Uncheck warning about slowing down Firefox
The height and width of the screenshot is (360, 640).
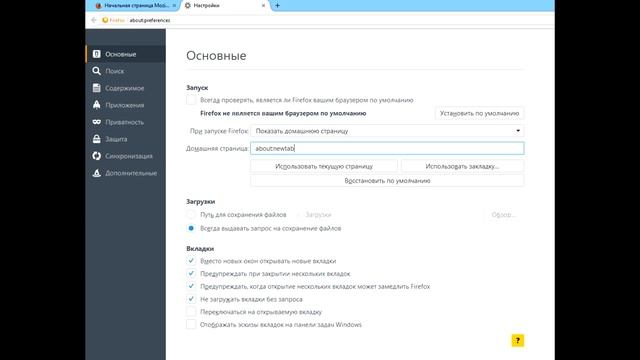pyautogui.click(x=191, y=286)
